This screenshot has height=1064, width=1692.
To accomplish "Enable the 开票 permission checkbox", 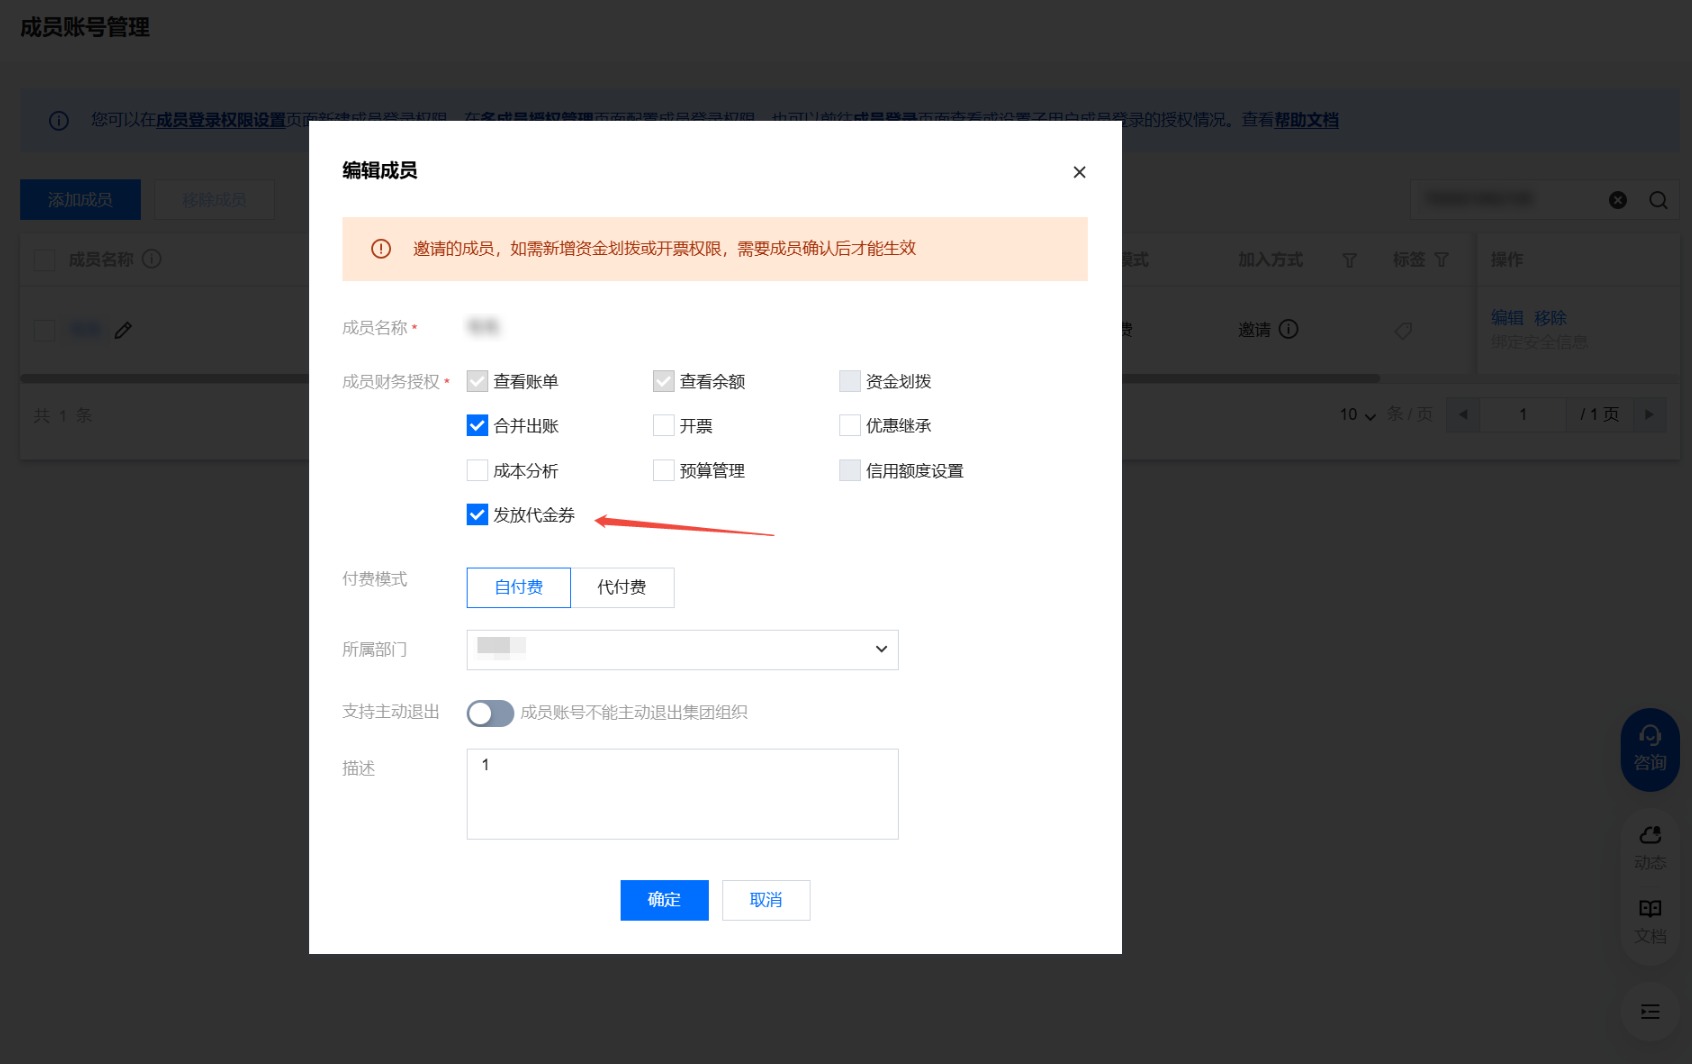I will 663,426.
